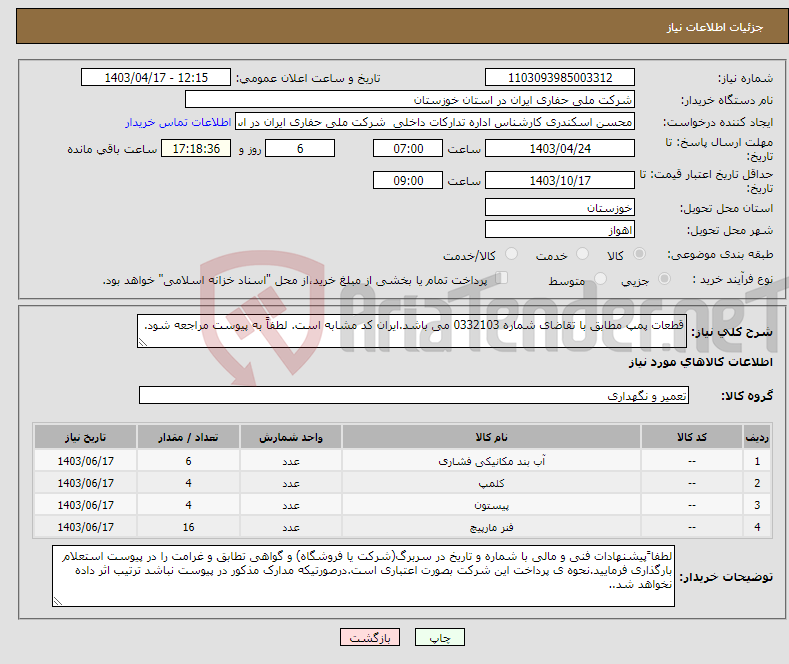
Task: Click the request creator name field
Action: point(435,122)
